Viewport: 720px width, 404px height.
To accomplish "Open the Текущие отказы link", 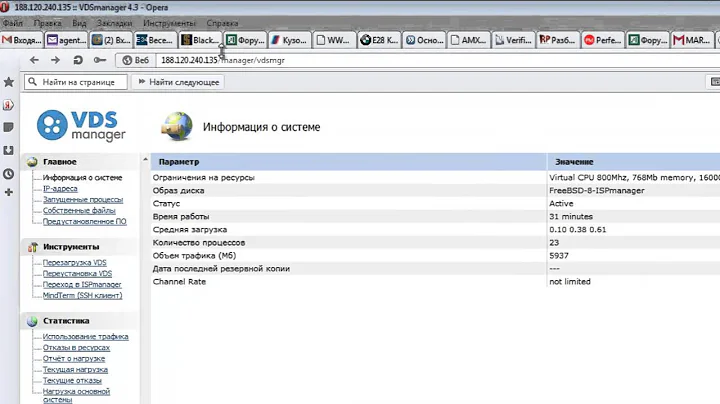I will [72, 381].
